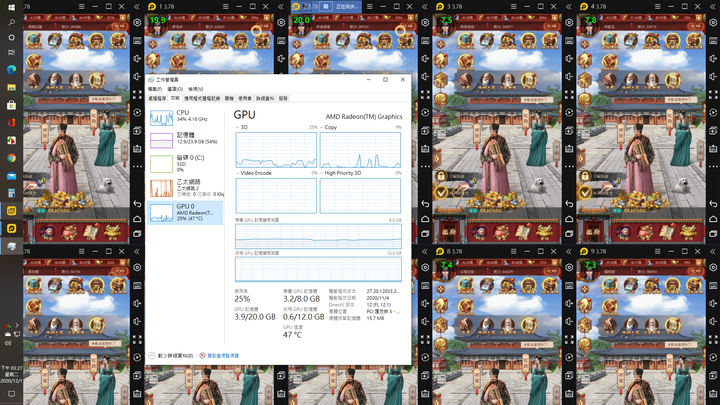Select 磁碟 0 (C:) in the performance list
The image size is (720, 405).
[x=185, y=163]
